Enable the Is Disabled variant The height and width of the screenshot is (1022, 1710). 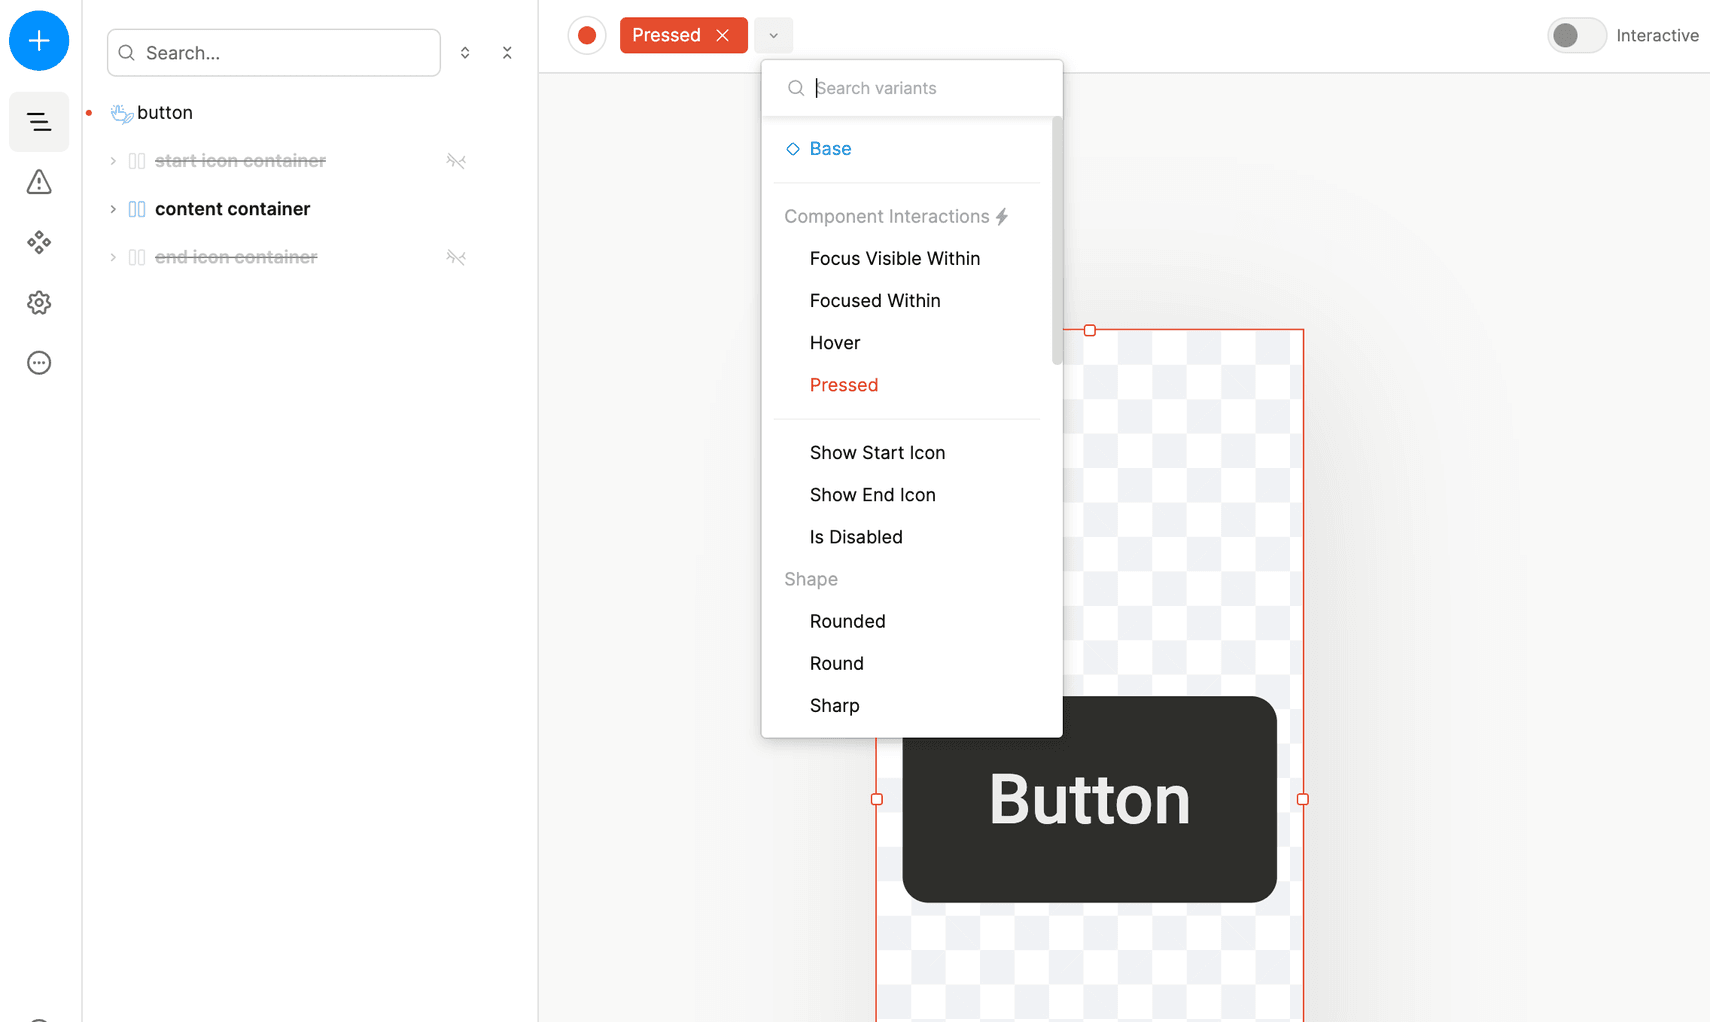(855, 537)
